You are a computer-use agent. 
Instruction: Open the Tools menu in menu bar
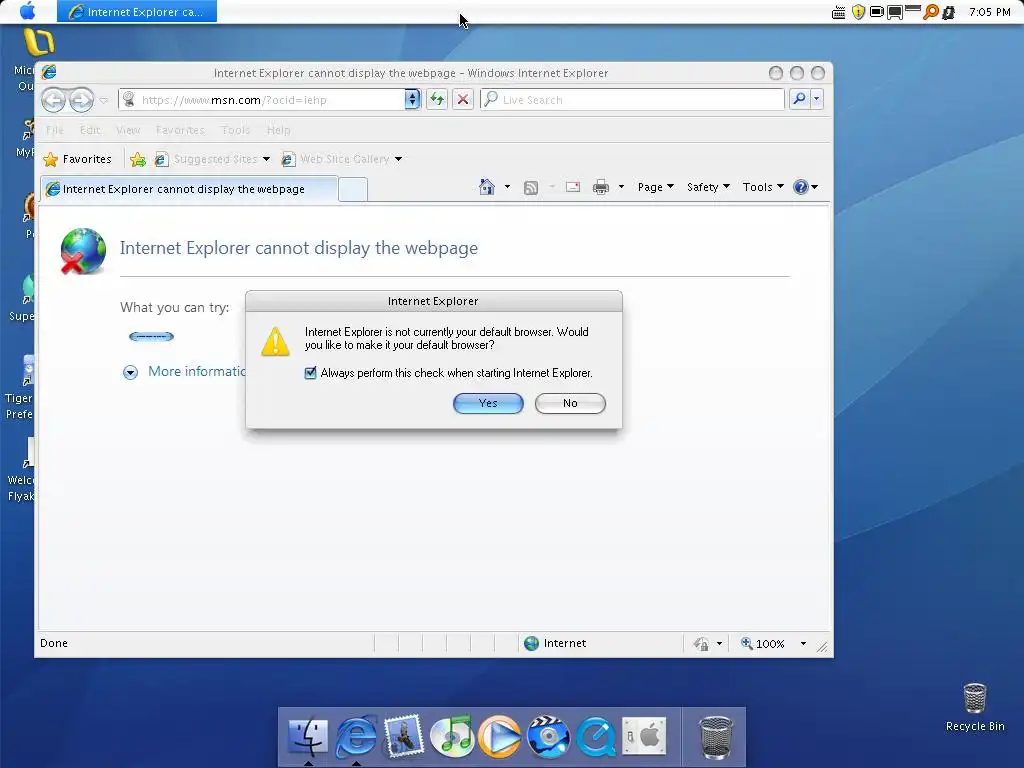(235, 130)
